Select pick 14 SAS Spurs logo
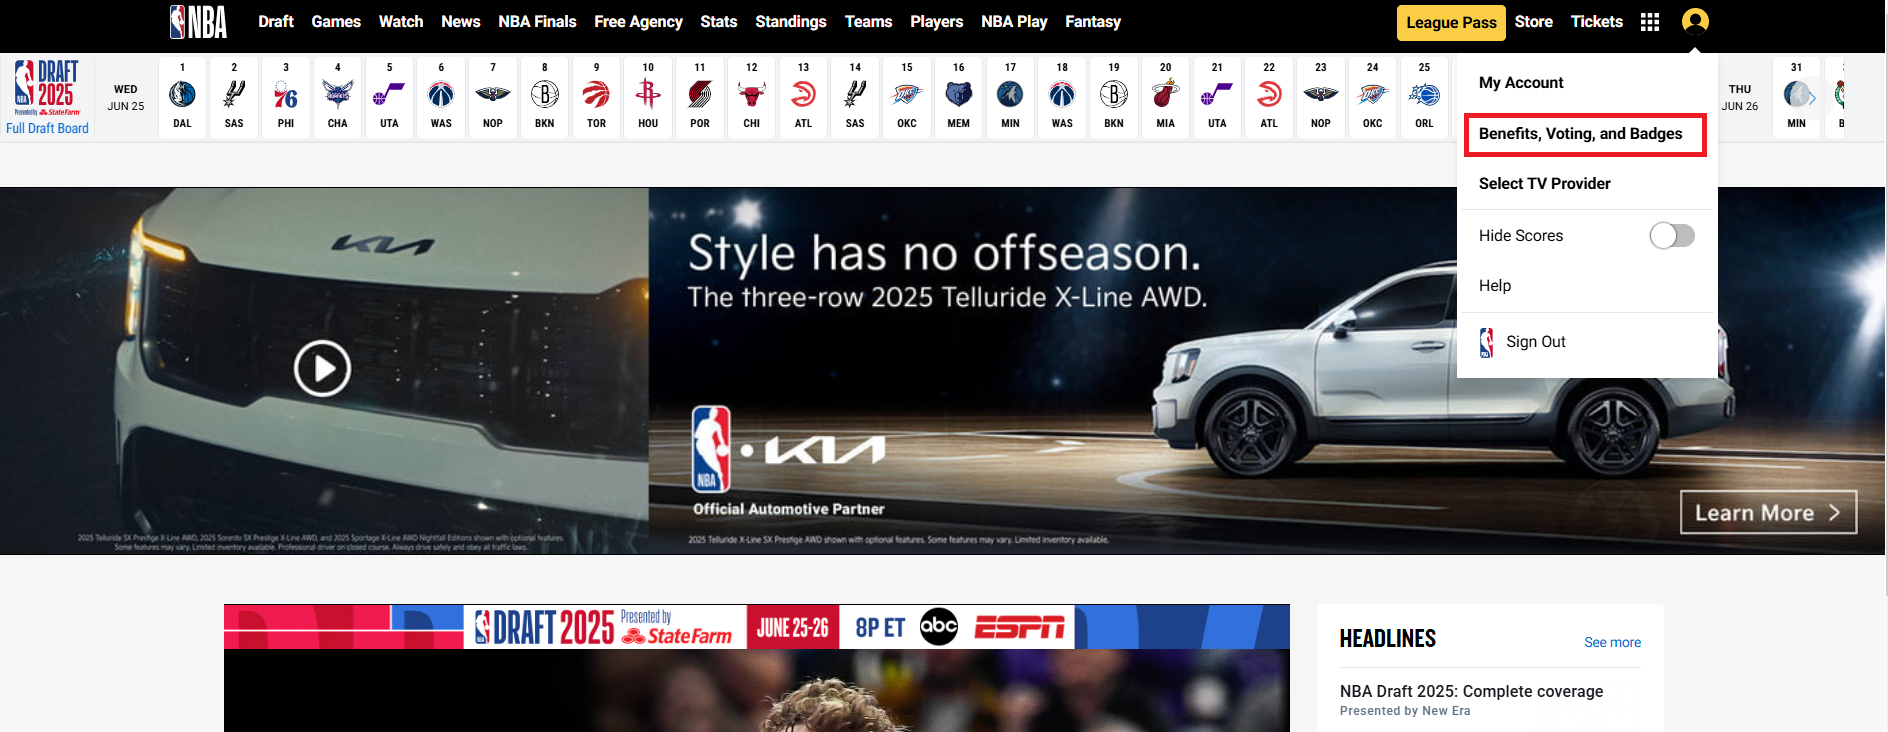Image resolution: width=1888 pixels, height=732 pixels. click(855, 94)
